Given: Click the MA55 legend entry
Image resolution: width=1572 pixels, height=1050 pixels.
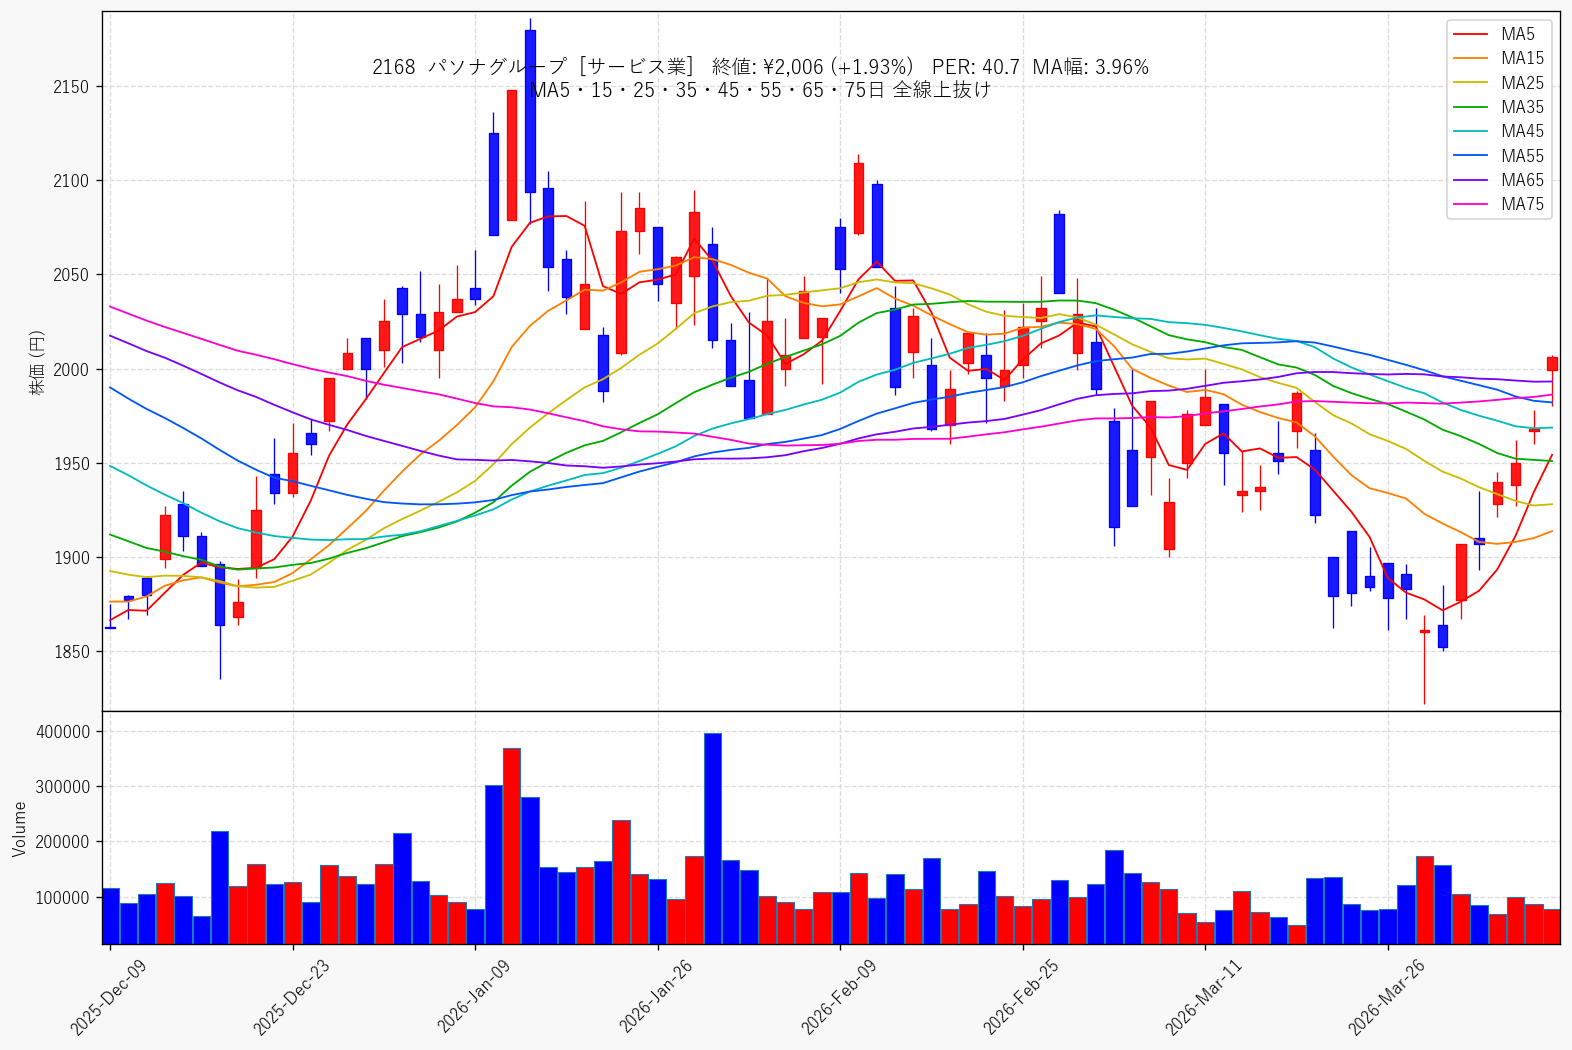Looking at the screenshot, I should (x=1498, y=156).
